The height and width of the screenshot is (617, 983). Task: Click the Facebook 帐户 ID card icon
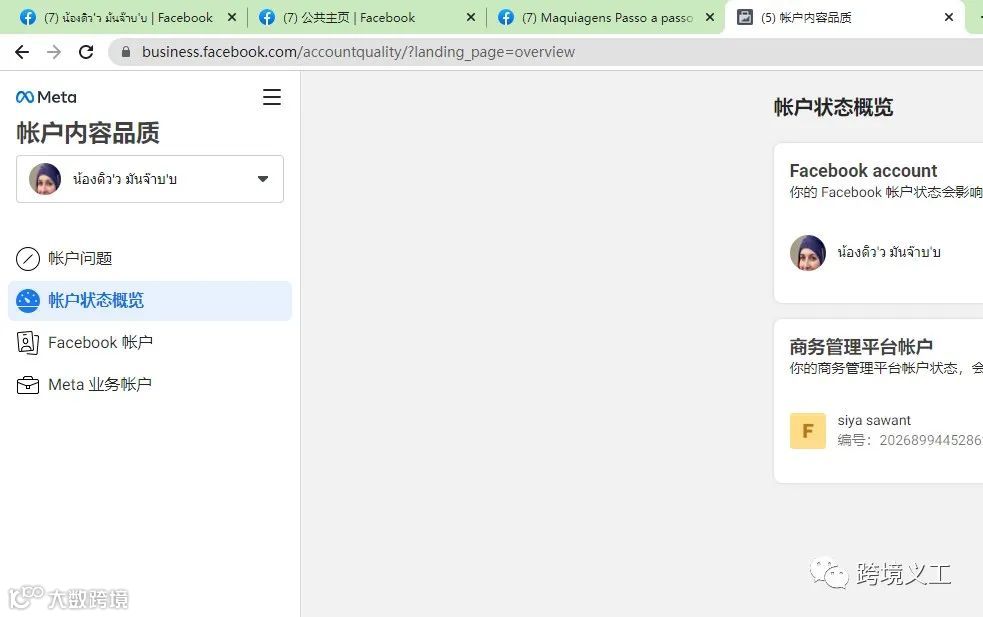click(x=28, y=342)
